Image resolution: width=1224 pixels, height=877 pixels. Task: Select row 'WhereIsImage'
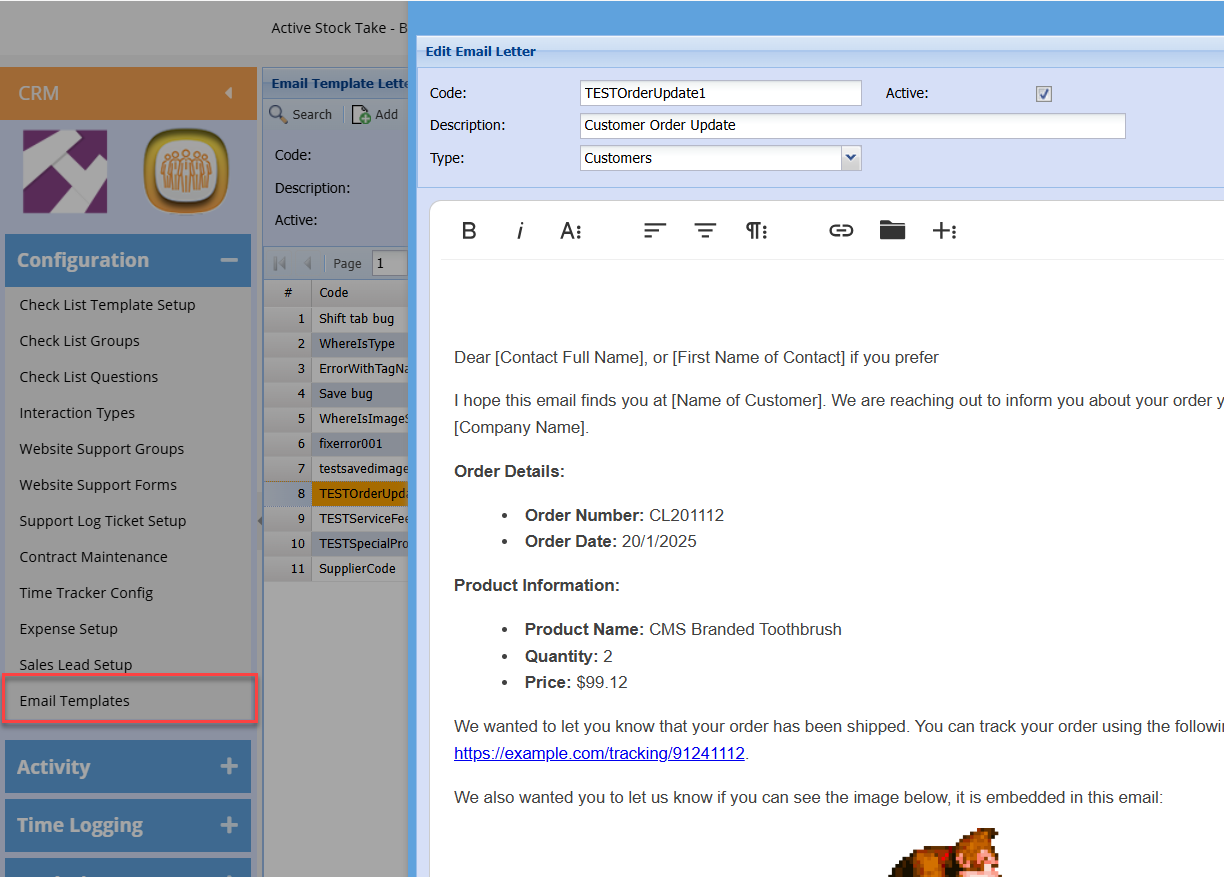coord(336,418)
